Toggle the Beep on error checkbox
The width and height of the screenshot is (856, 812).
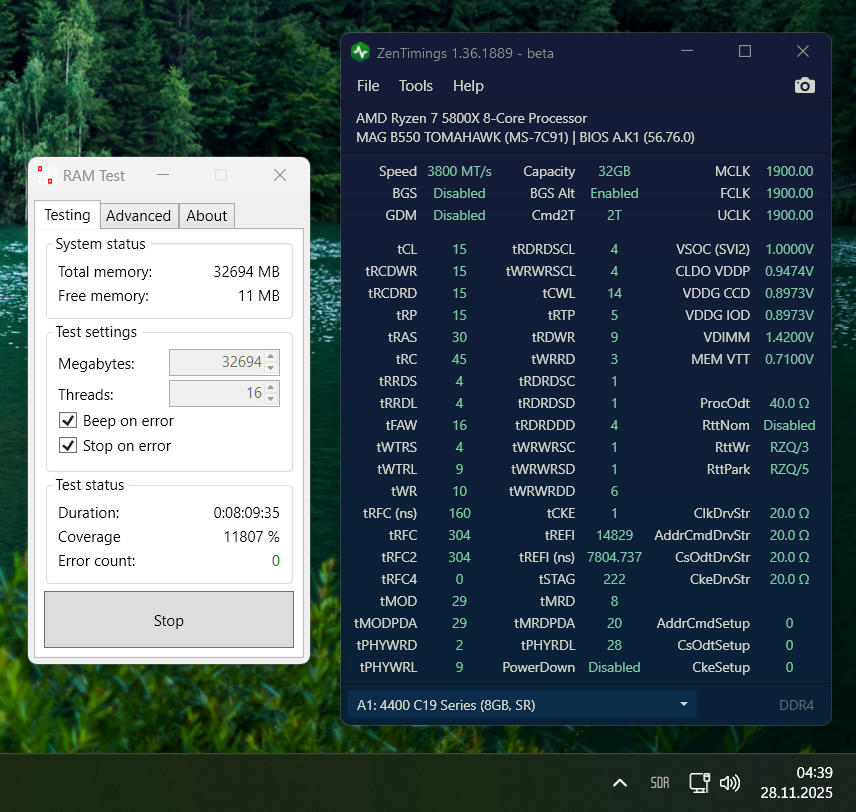click(68, 421)
